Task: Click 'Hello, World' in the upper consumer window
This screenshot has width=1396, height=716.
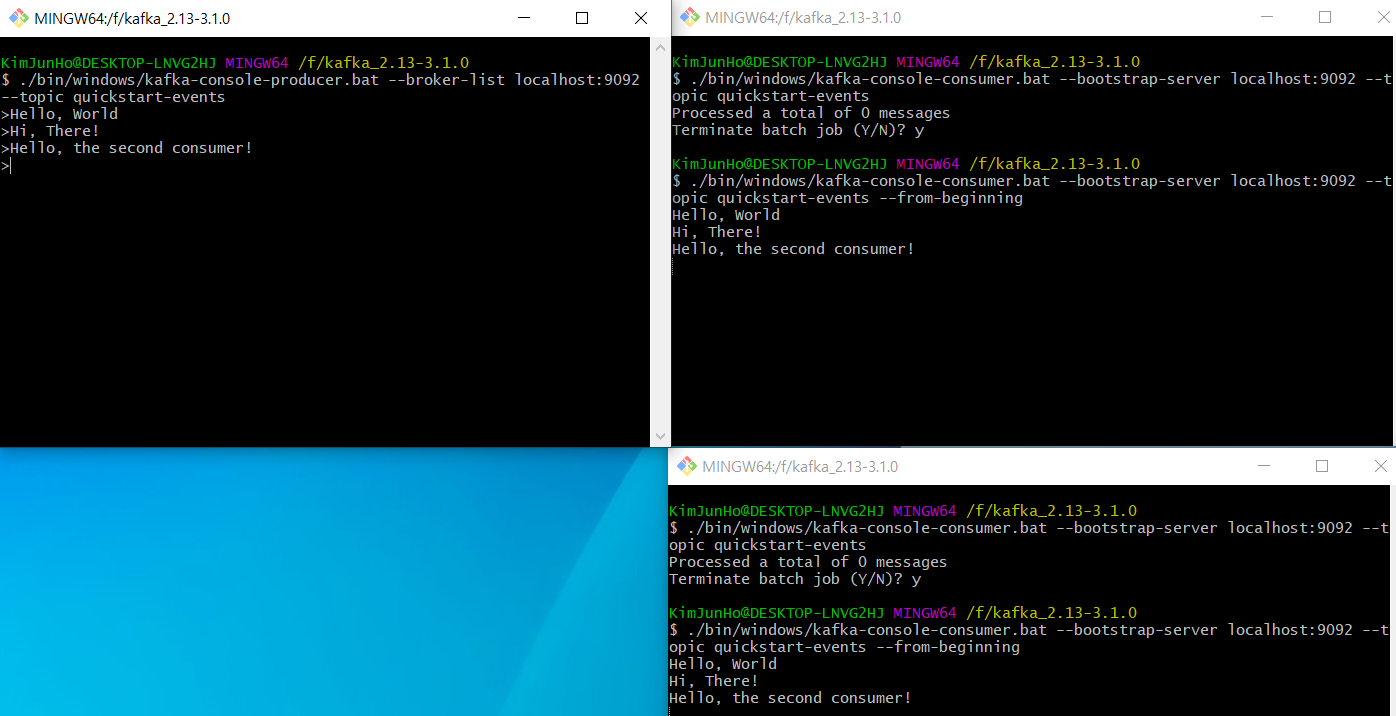Action: [x=726, y=215]
